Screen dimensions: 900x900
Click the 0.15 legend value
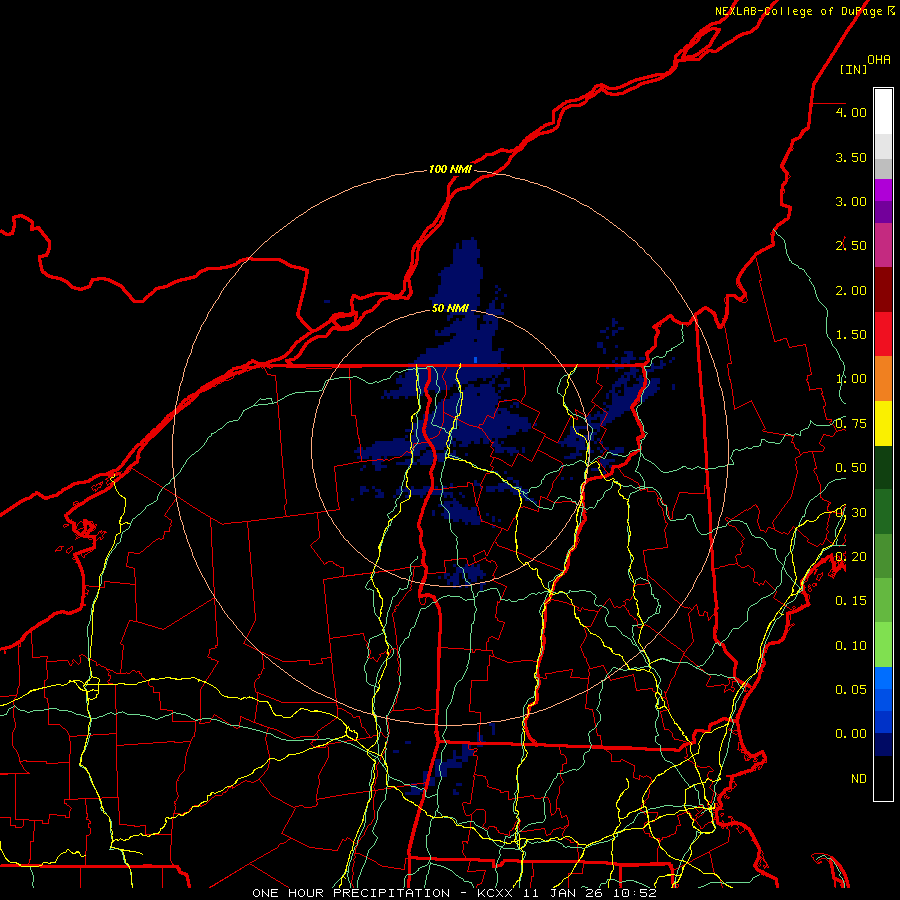[851, 601]
